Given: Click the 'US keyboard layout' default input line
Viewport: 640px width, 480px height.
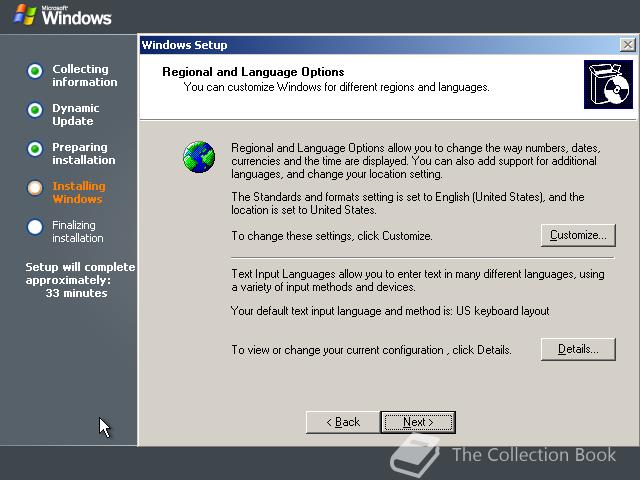Looking at the screenshot, I should click(390, 311).
